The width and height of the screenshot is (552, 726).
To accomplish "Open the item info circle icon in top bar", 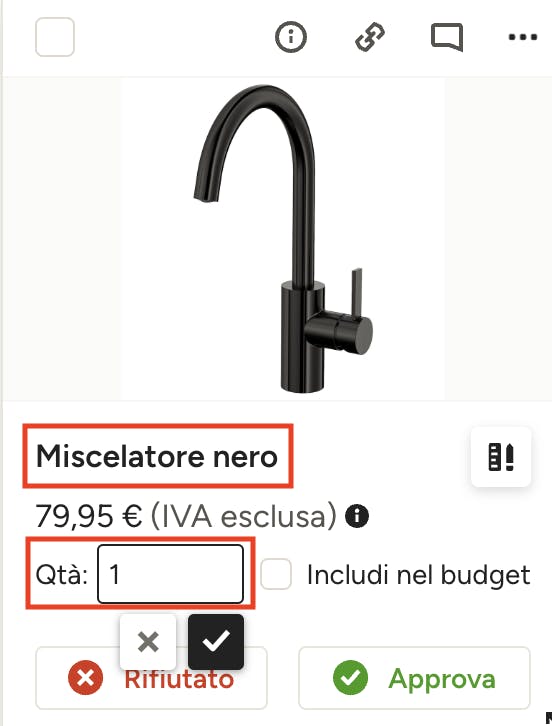I will 290,37.
